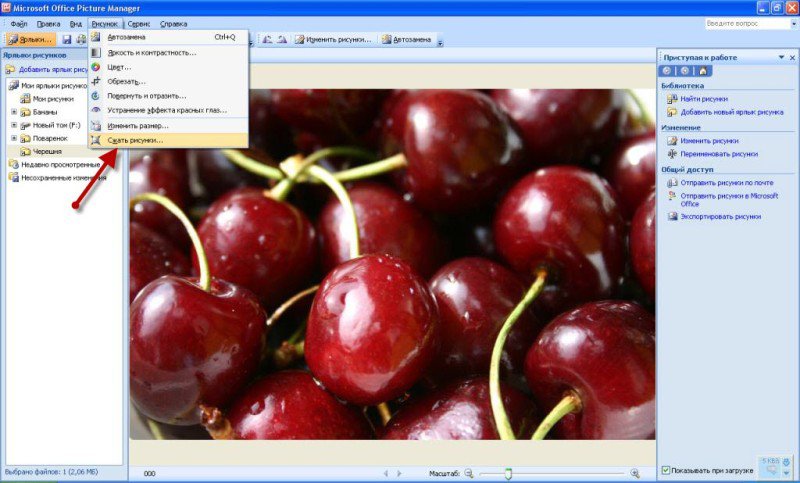
Task: Click zoom-in magnifier at slider's right end
Action: (634, 473)
